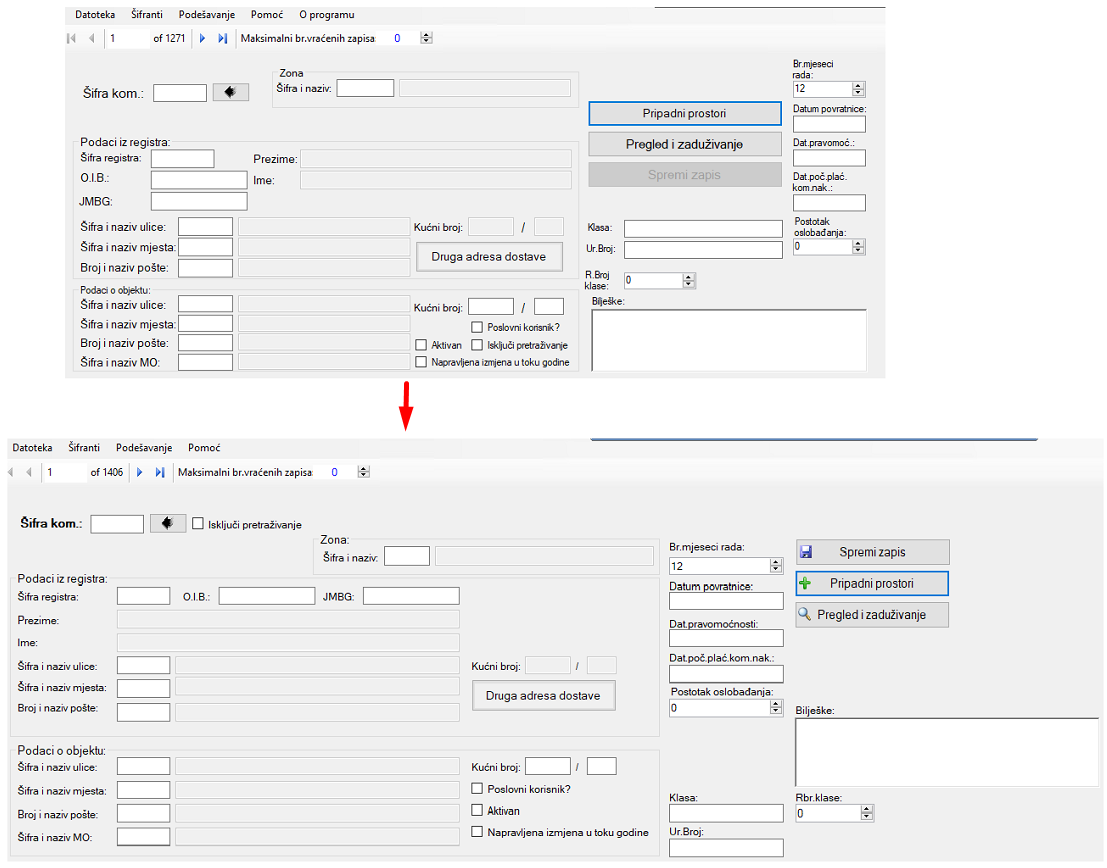Open Podešavanje menu above the 'of 1271' navigator
The height and width of the screenshot is (868, 1107).
209,15
